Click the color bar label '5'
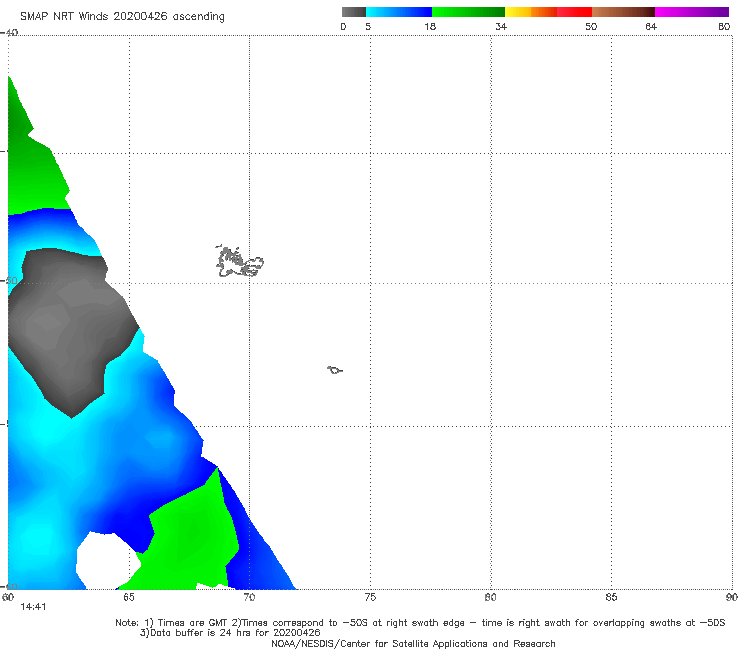740x650 pixels. [368, 26]
